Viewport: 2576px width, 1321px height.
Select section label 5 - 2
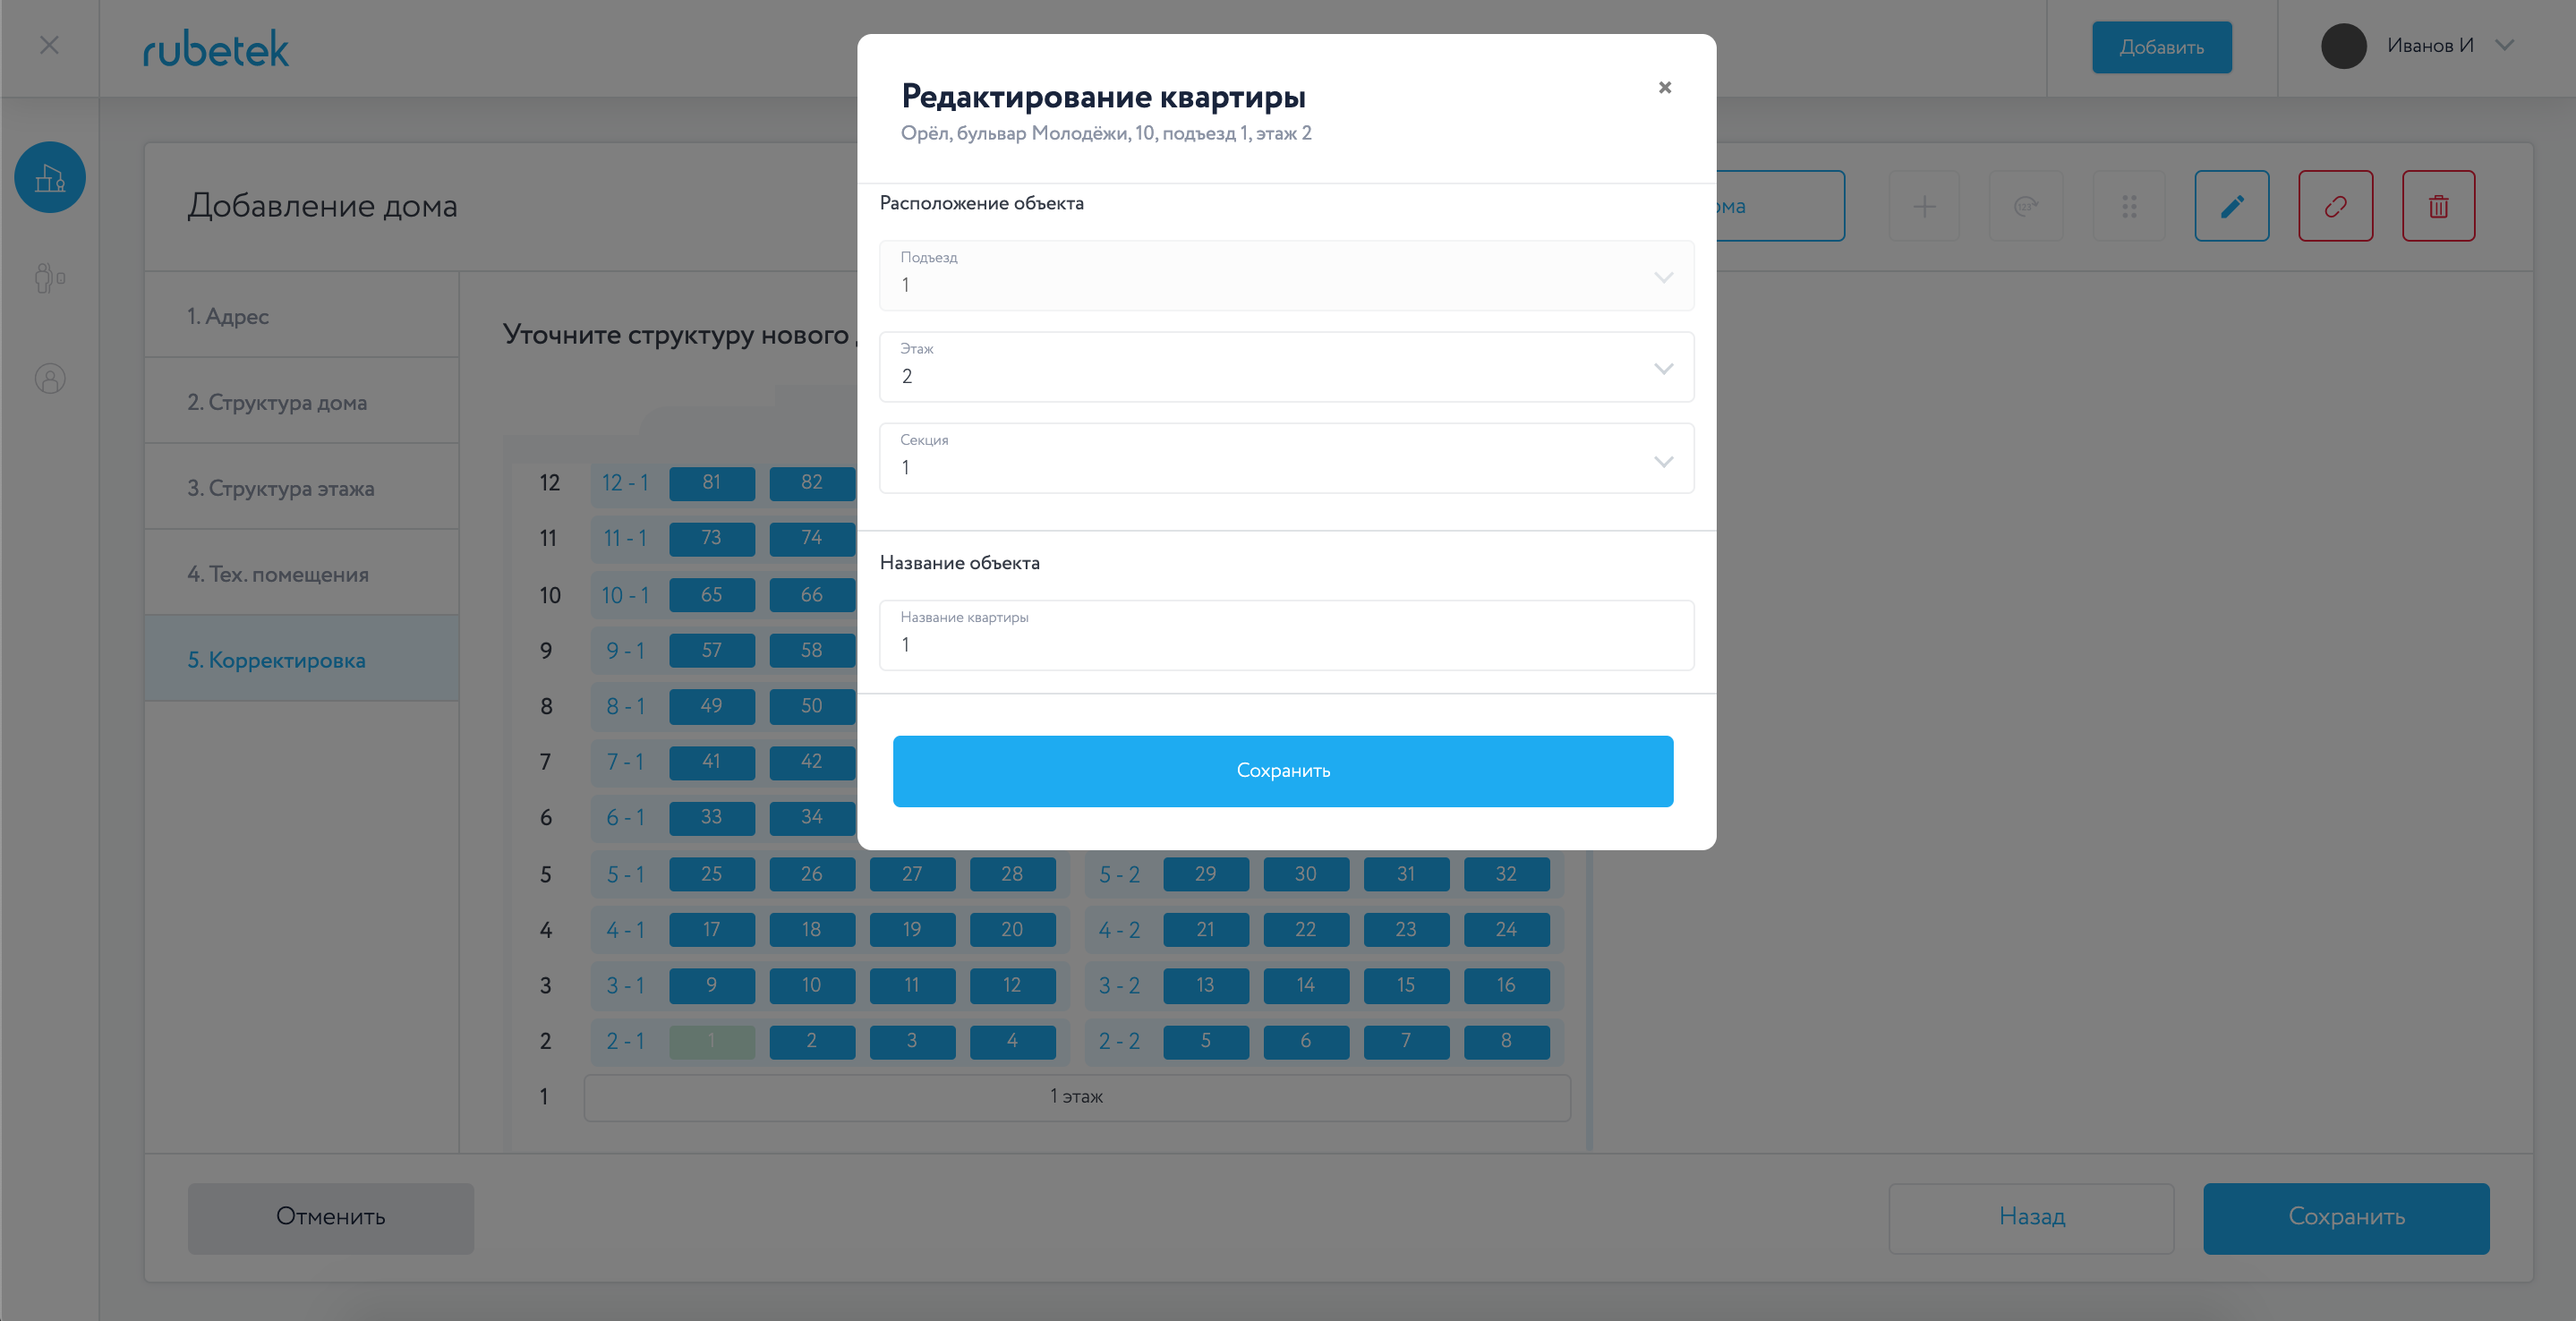point(1119,874)
